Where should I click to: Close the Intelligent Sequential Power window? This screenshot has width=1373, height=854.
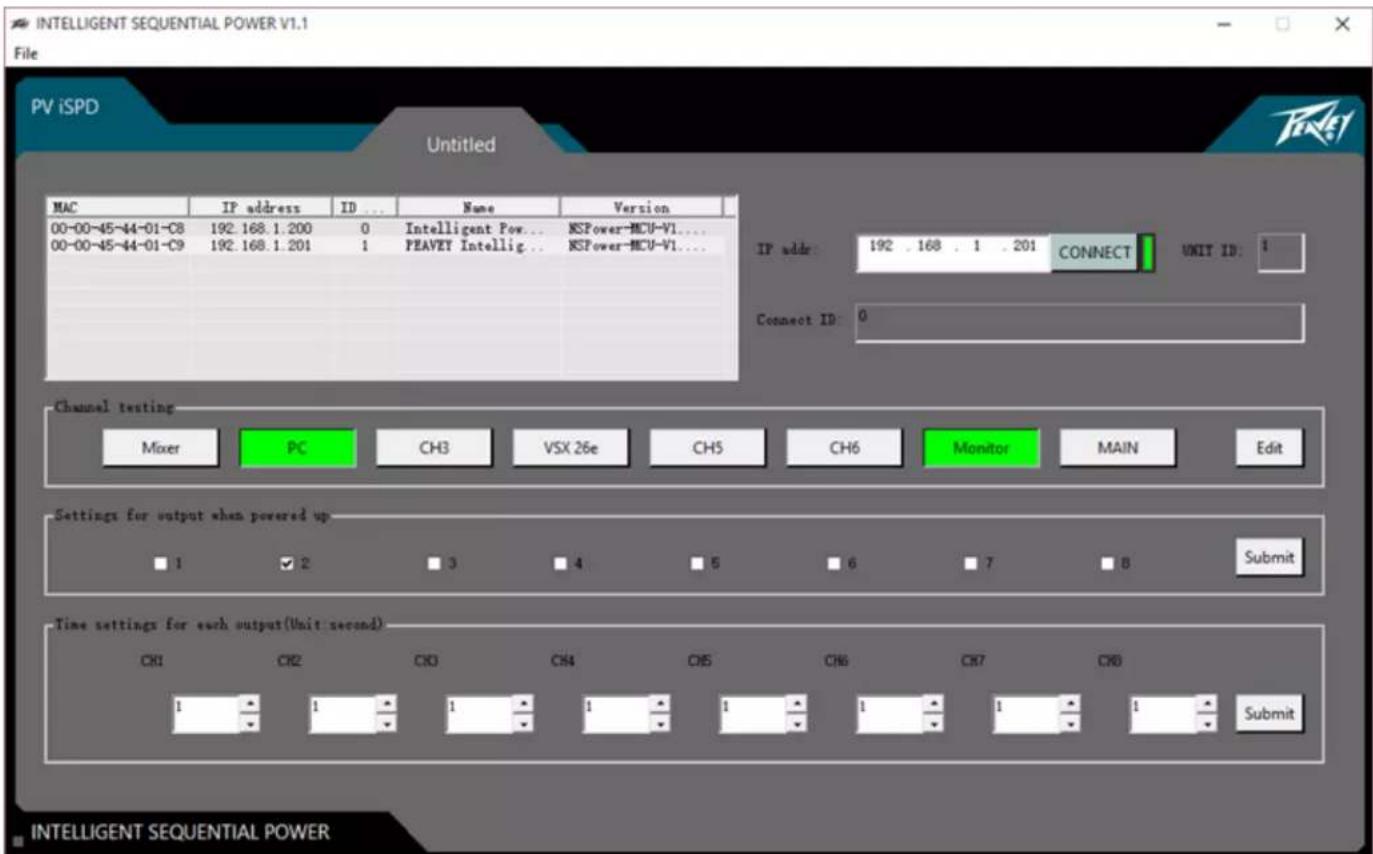pyautogui.click(x=1342, y=25)
